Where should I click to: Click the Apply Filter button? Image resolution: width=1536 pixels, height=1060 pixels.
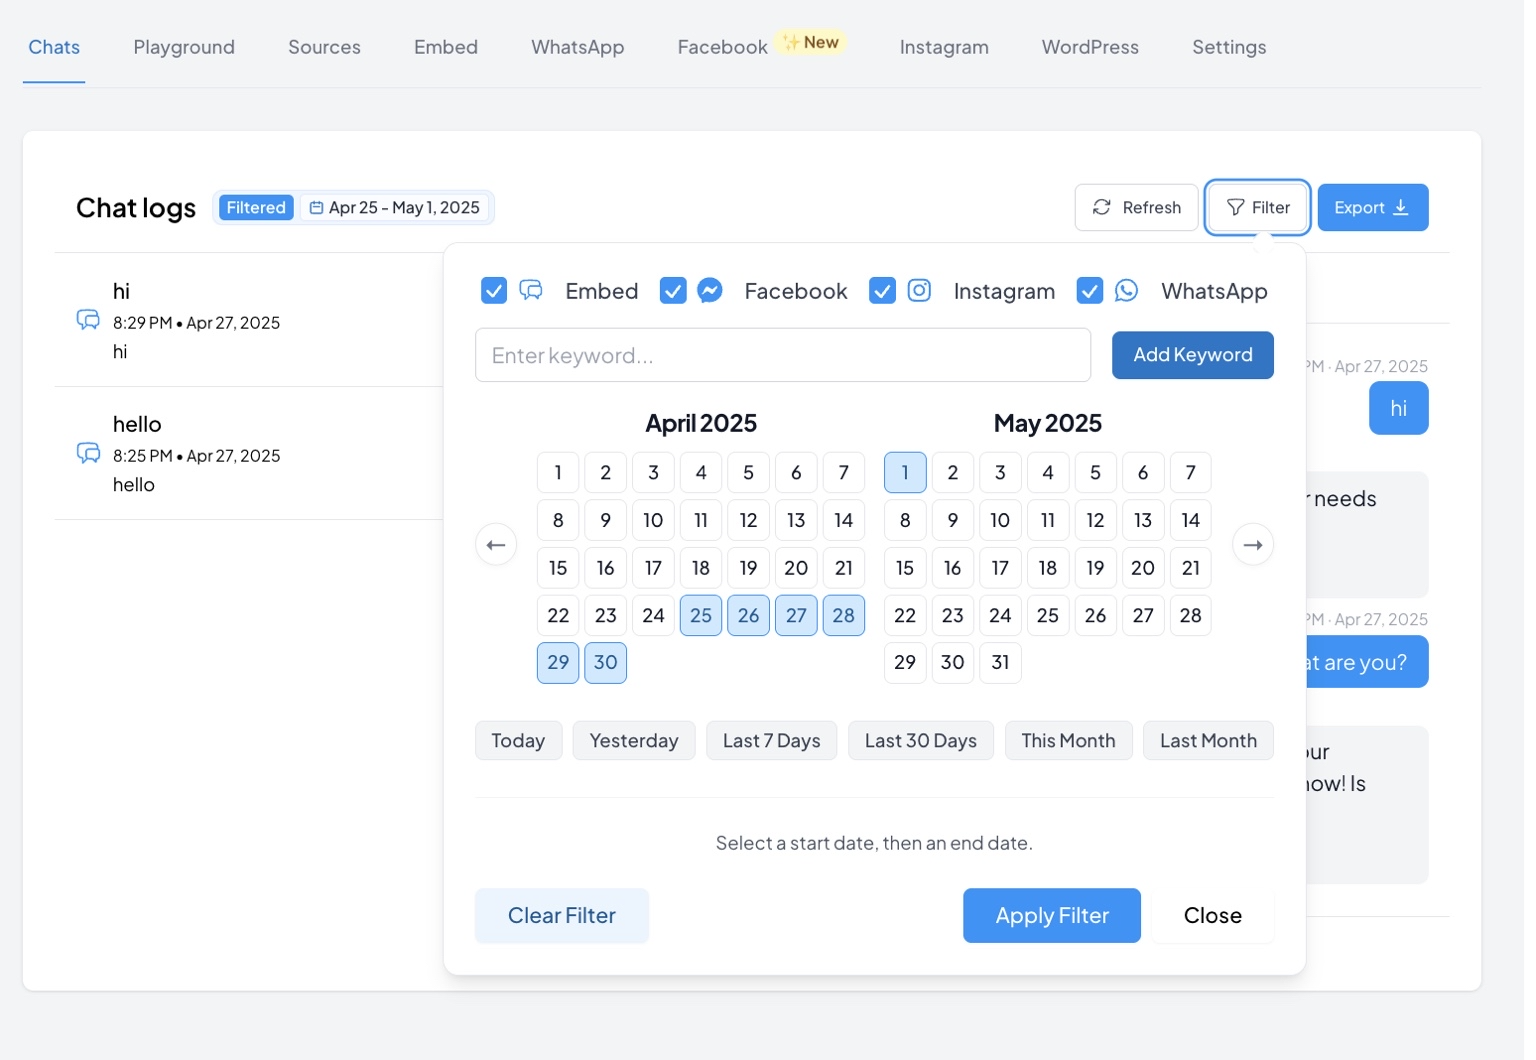pos(1052,915)
